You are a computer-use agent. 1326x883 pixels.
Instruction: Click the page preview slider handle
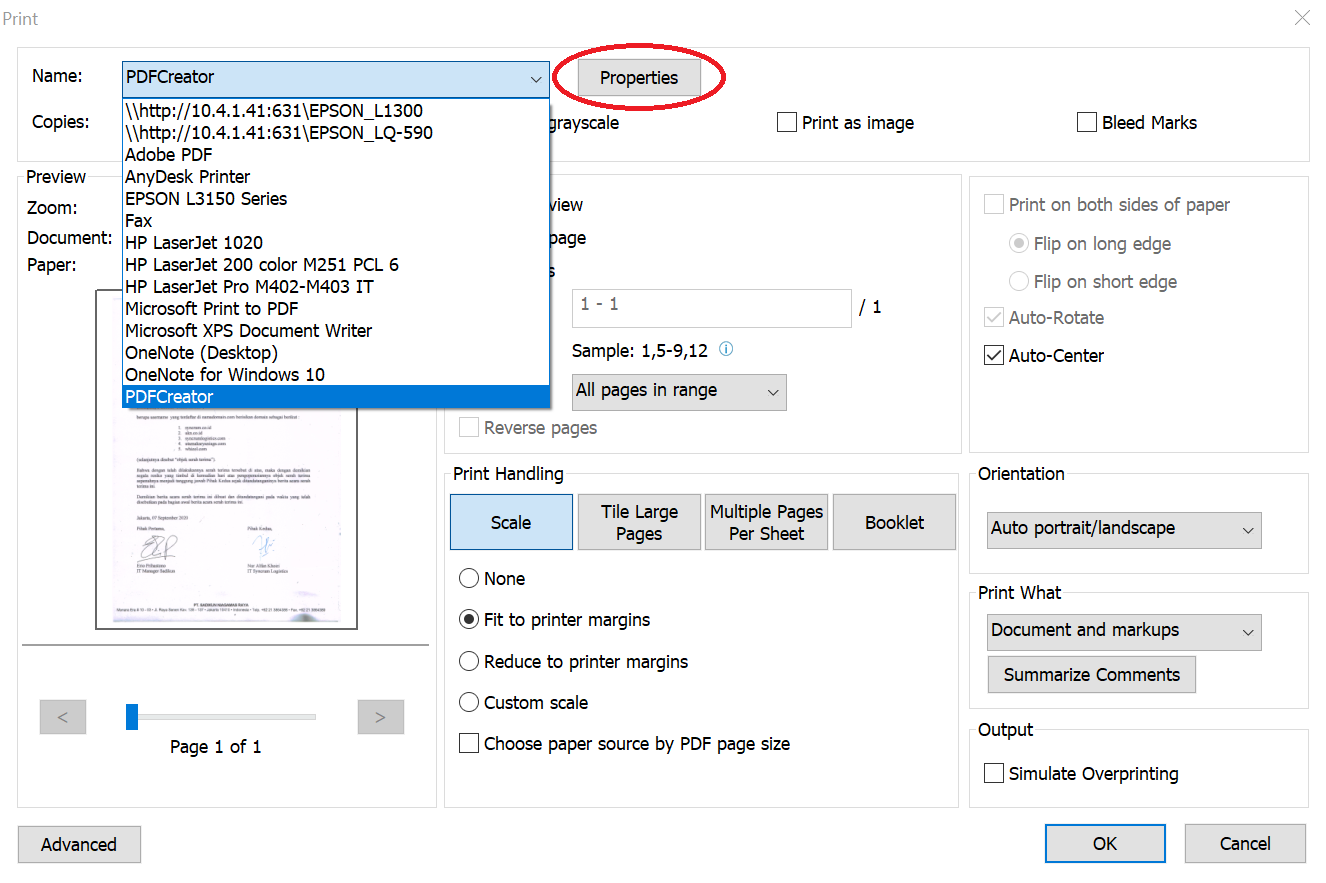132,716
